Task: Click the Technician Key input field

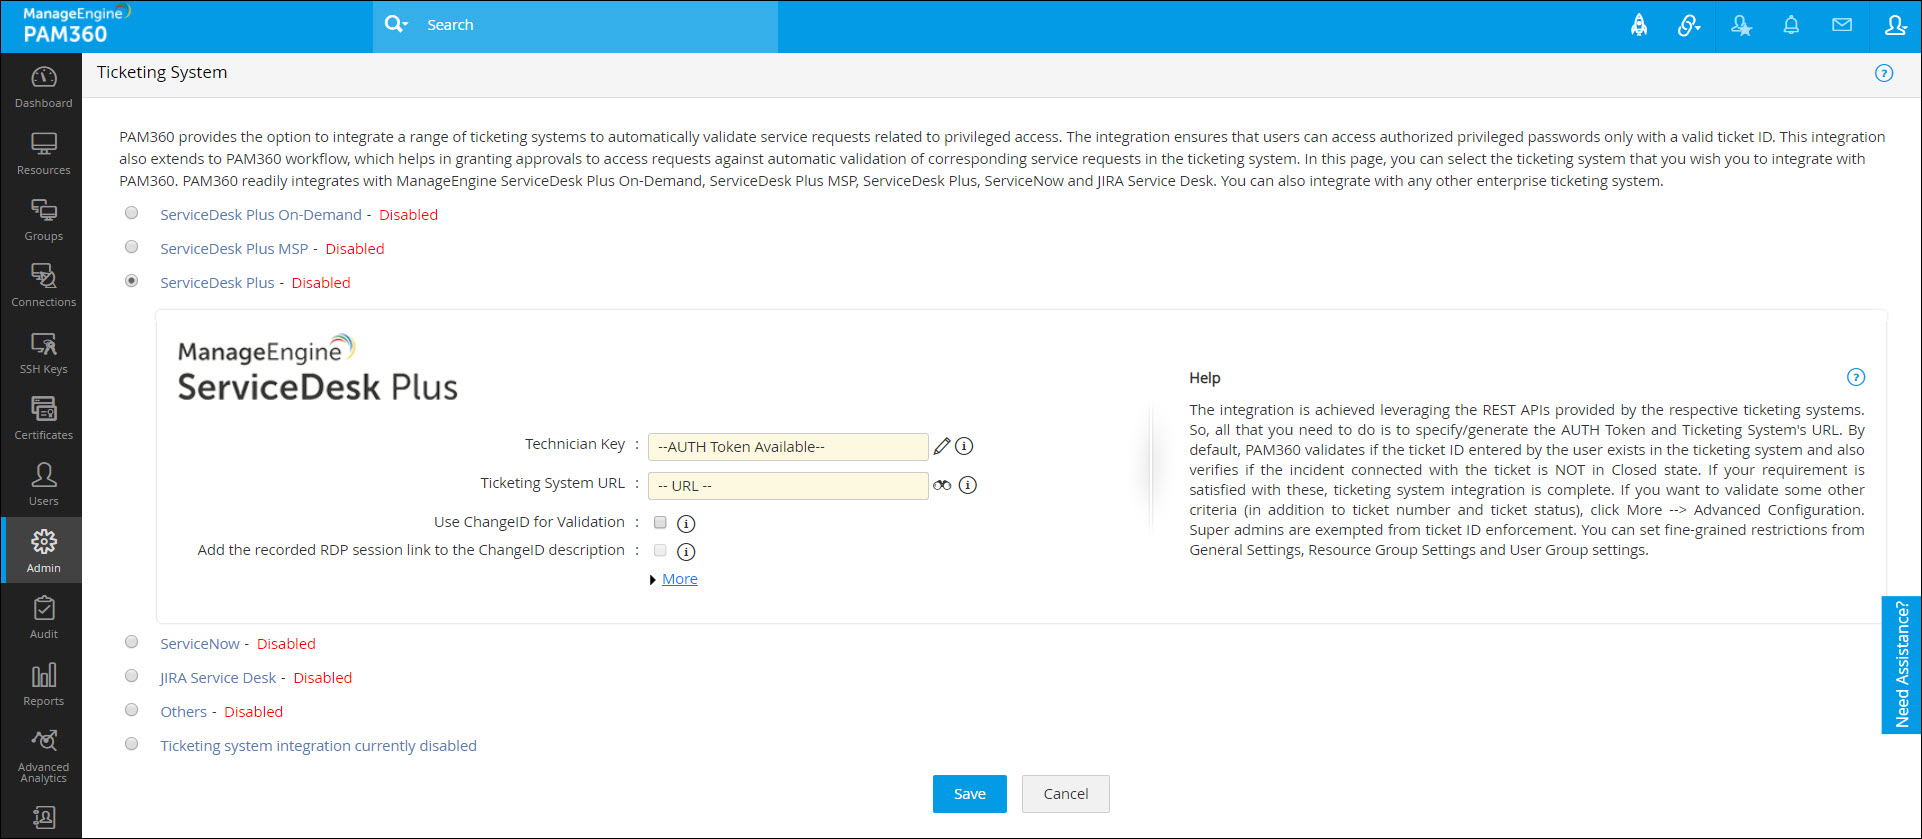Action: pyautogui.click(x=788, y=447)
